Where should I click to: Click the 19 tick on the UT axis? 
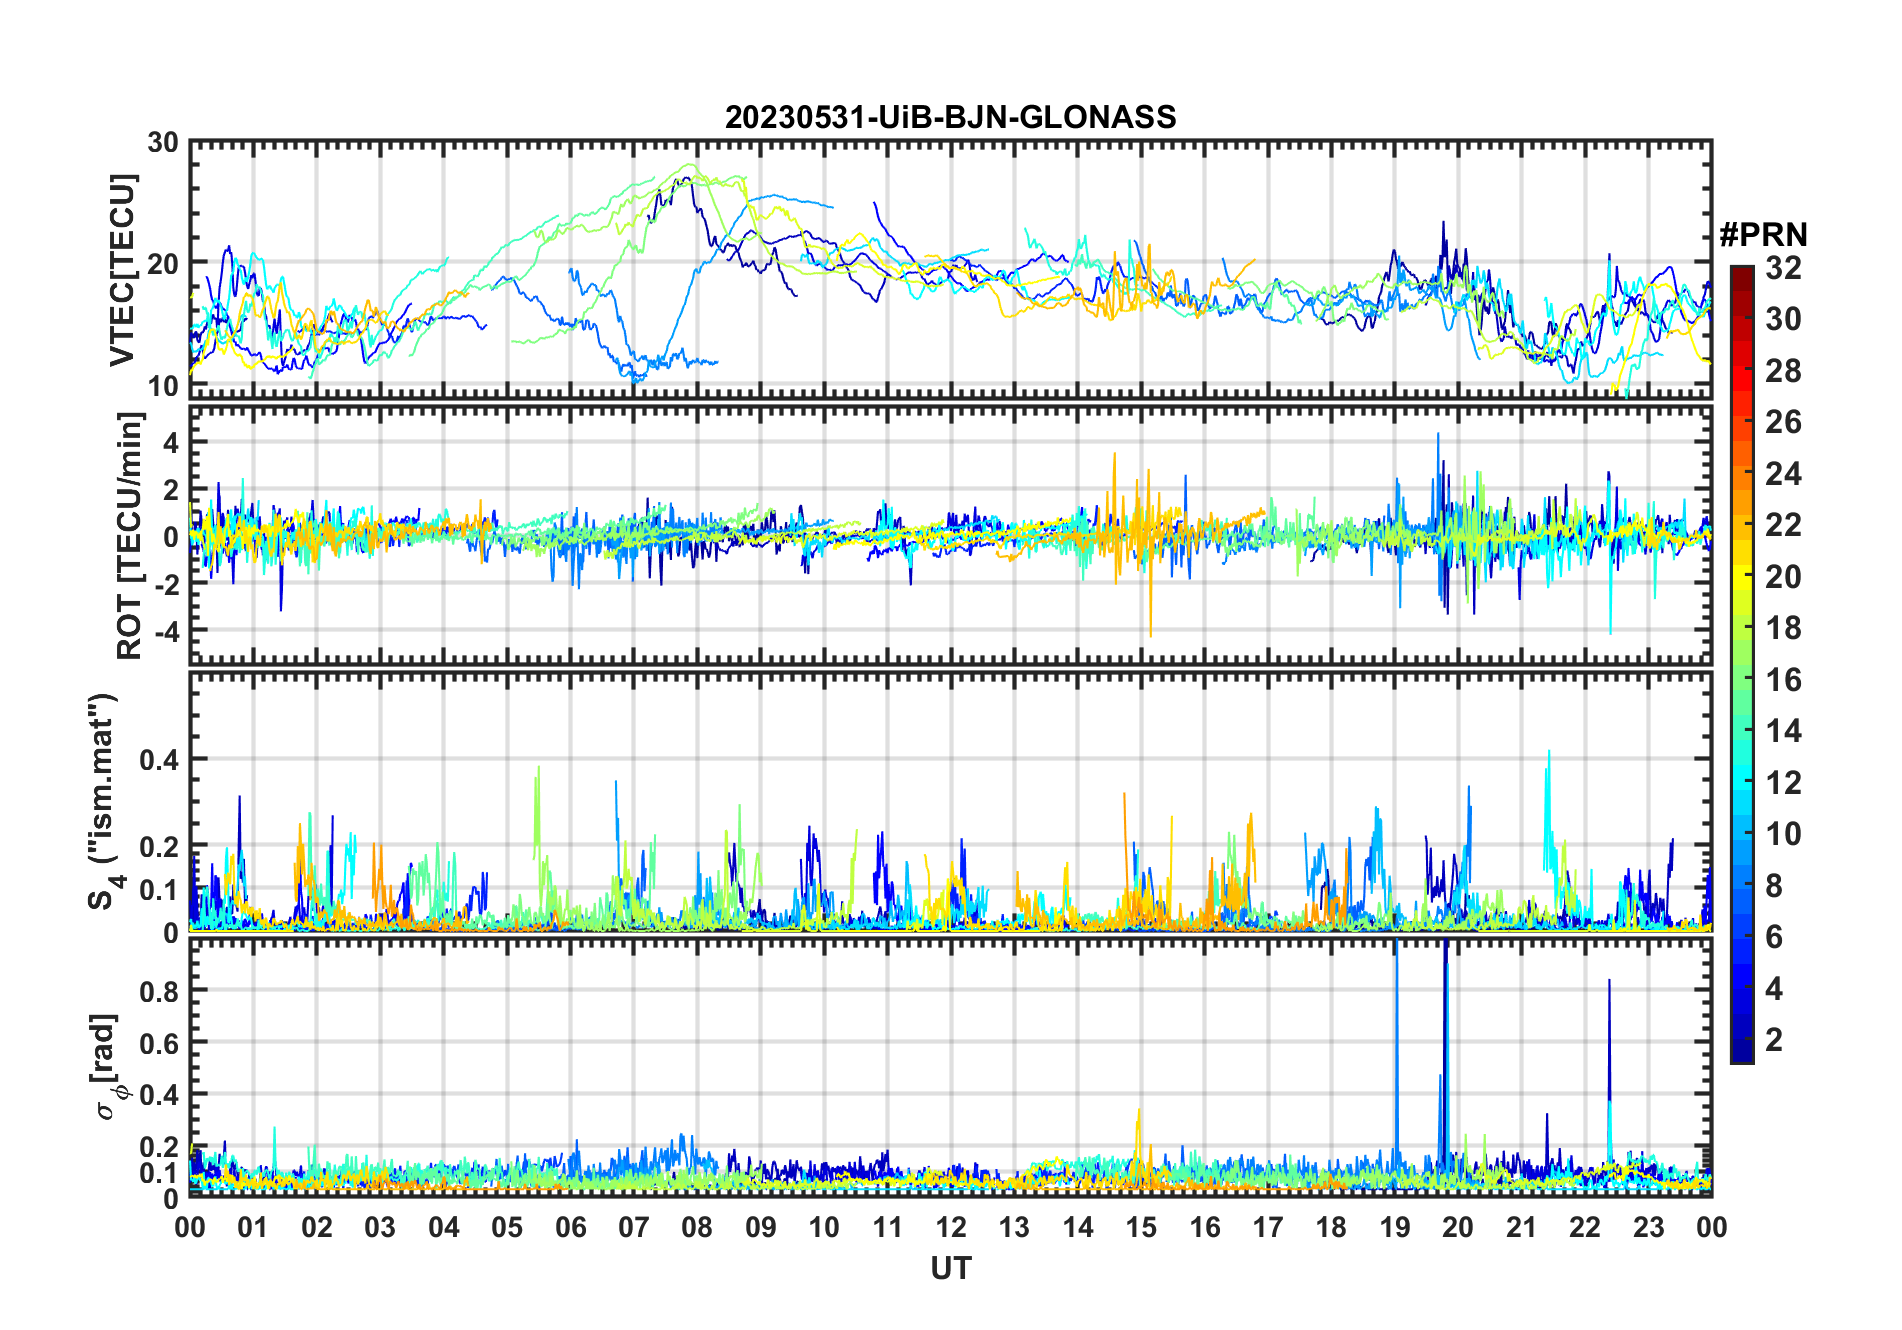click(1394, 1227)
